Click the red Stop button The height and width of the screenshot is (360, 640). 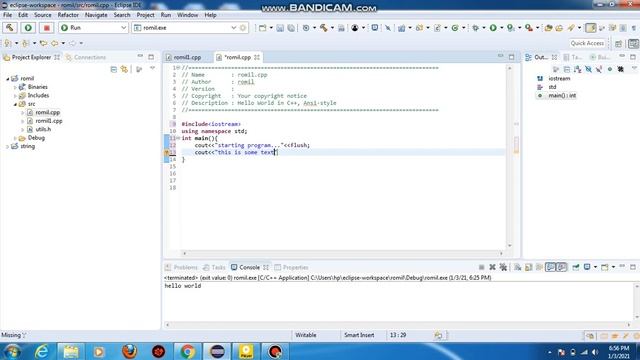pyautogui.click(x=47, y=28)
